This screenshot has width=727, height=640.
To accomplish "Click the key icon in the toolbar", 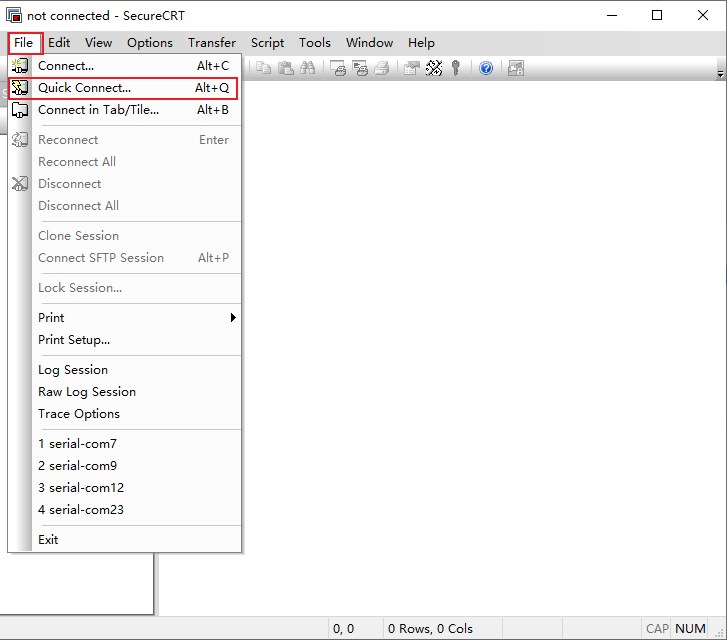I will 456,68.
